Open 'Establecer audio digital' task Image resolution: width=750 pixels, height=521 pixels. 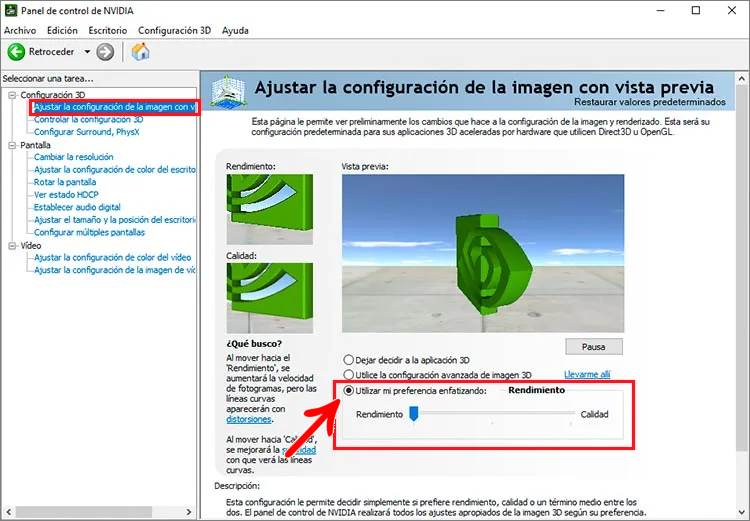coord(77,207)
